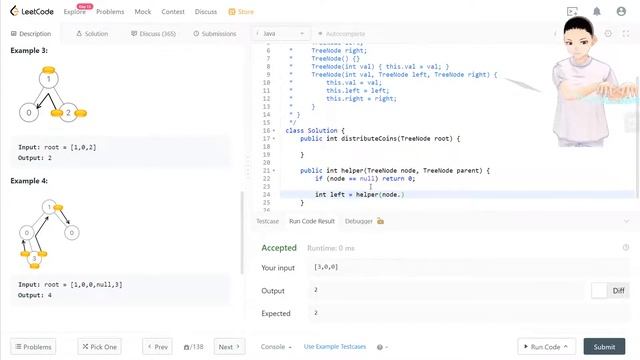Screen dimensions: 640x360
Task: Collapse the console panel chevron
Action: tap(626, 221)
